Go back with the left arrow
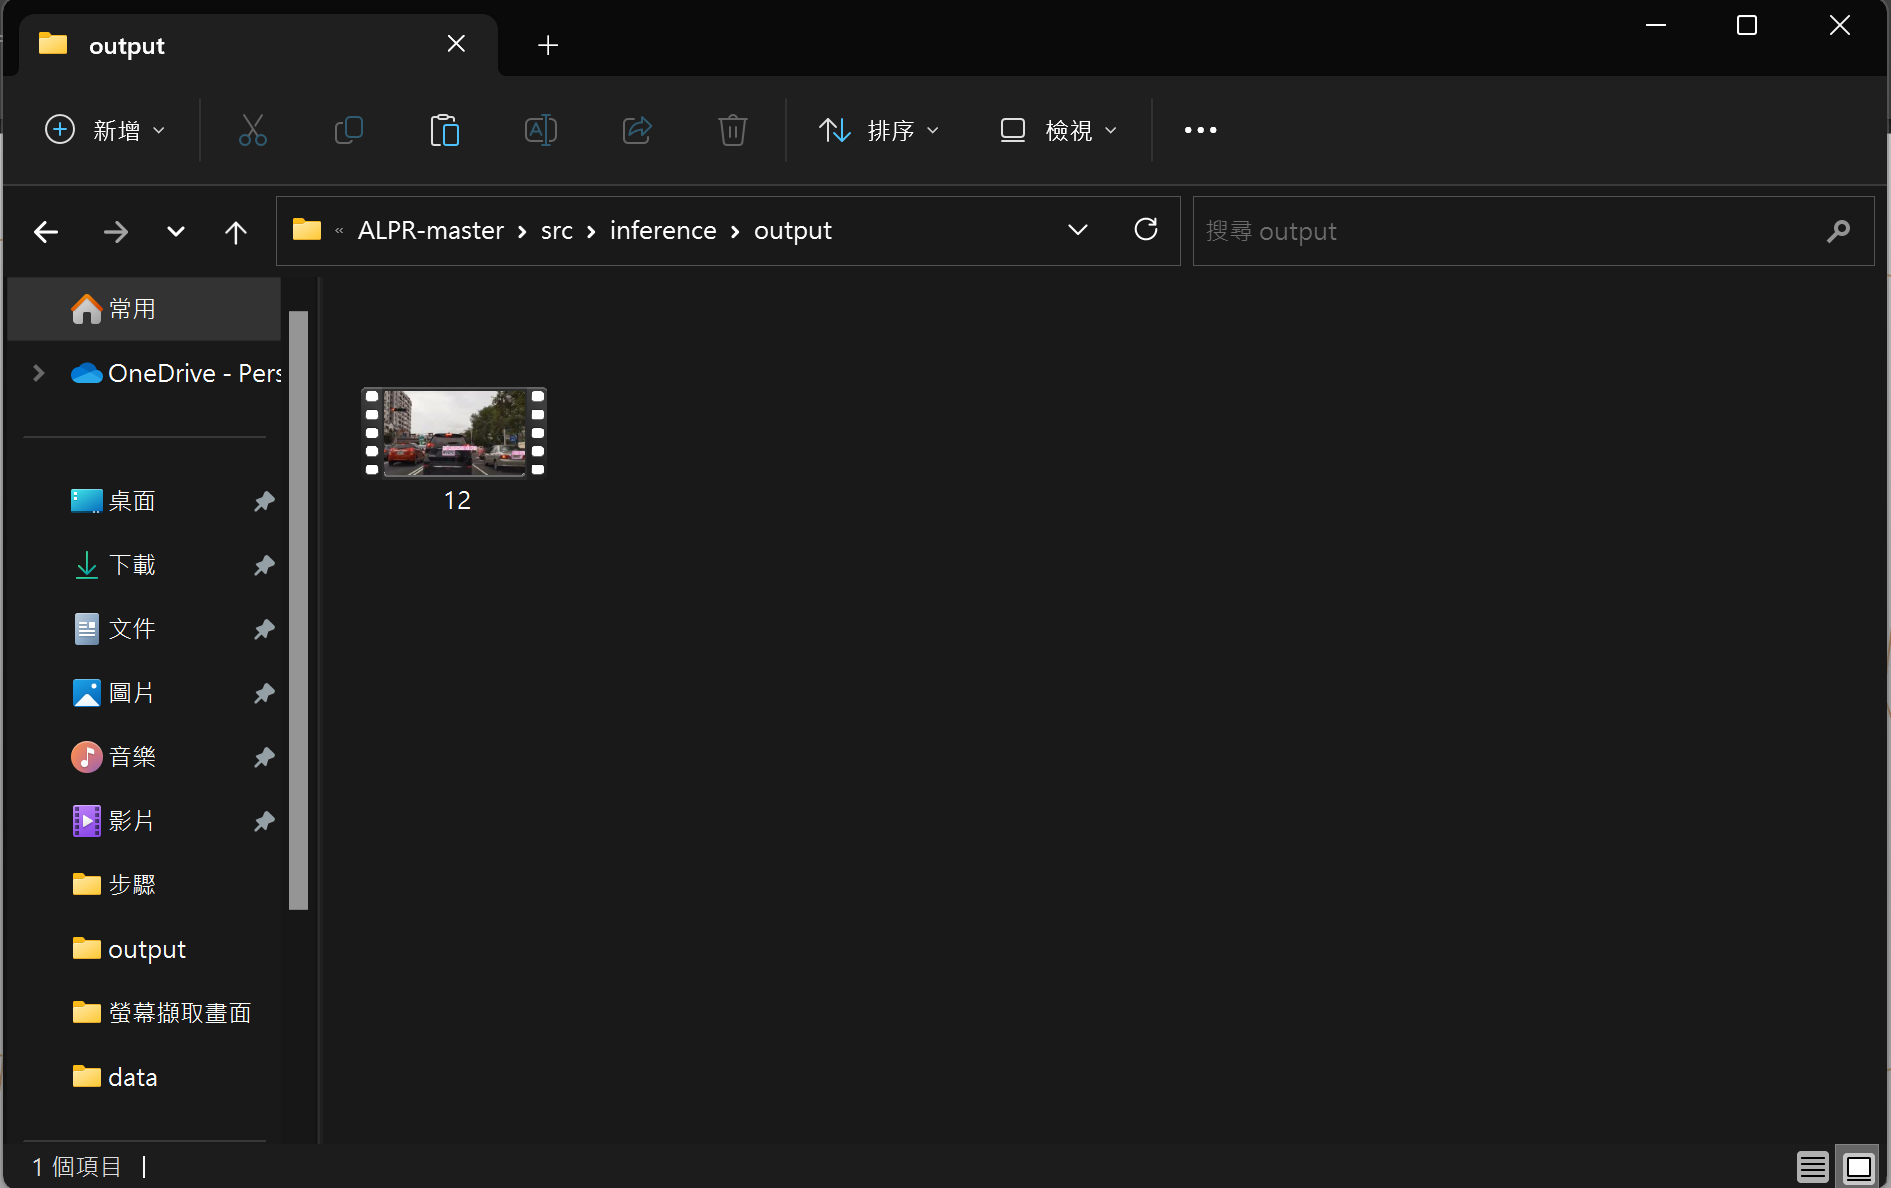1891x1188 pixels. (x=46, y=232)
